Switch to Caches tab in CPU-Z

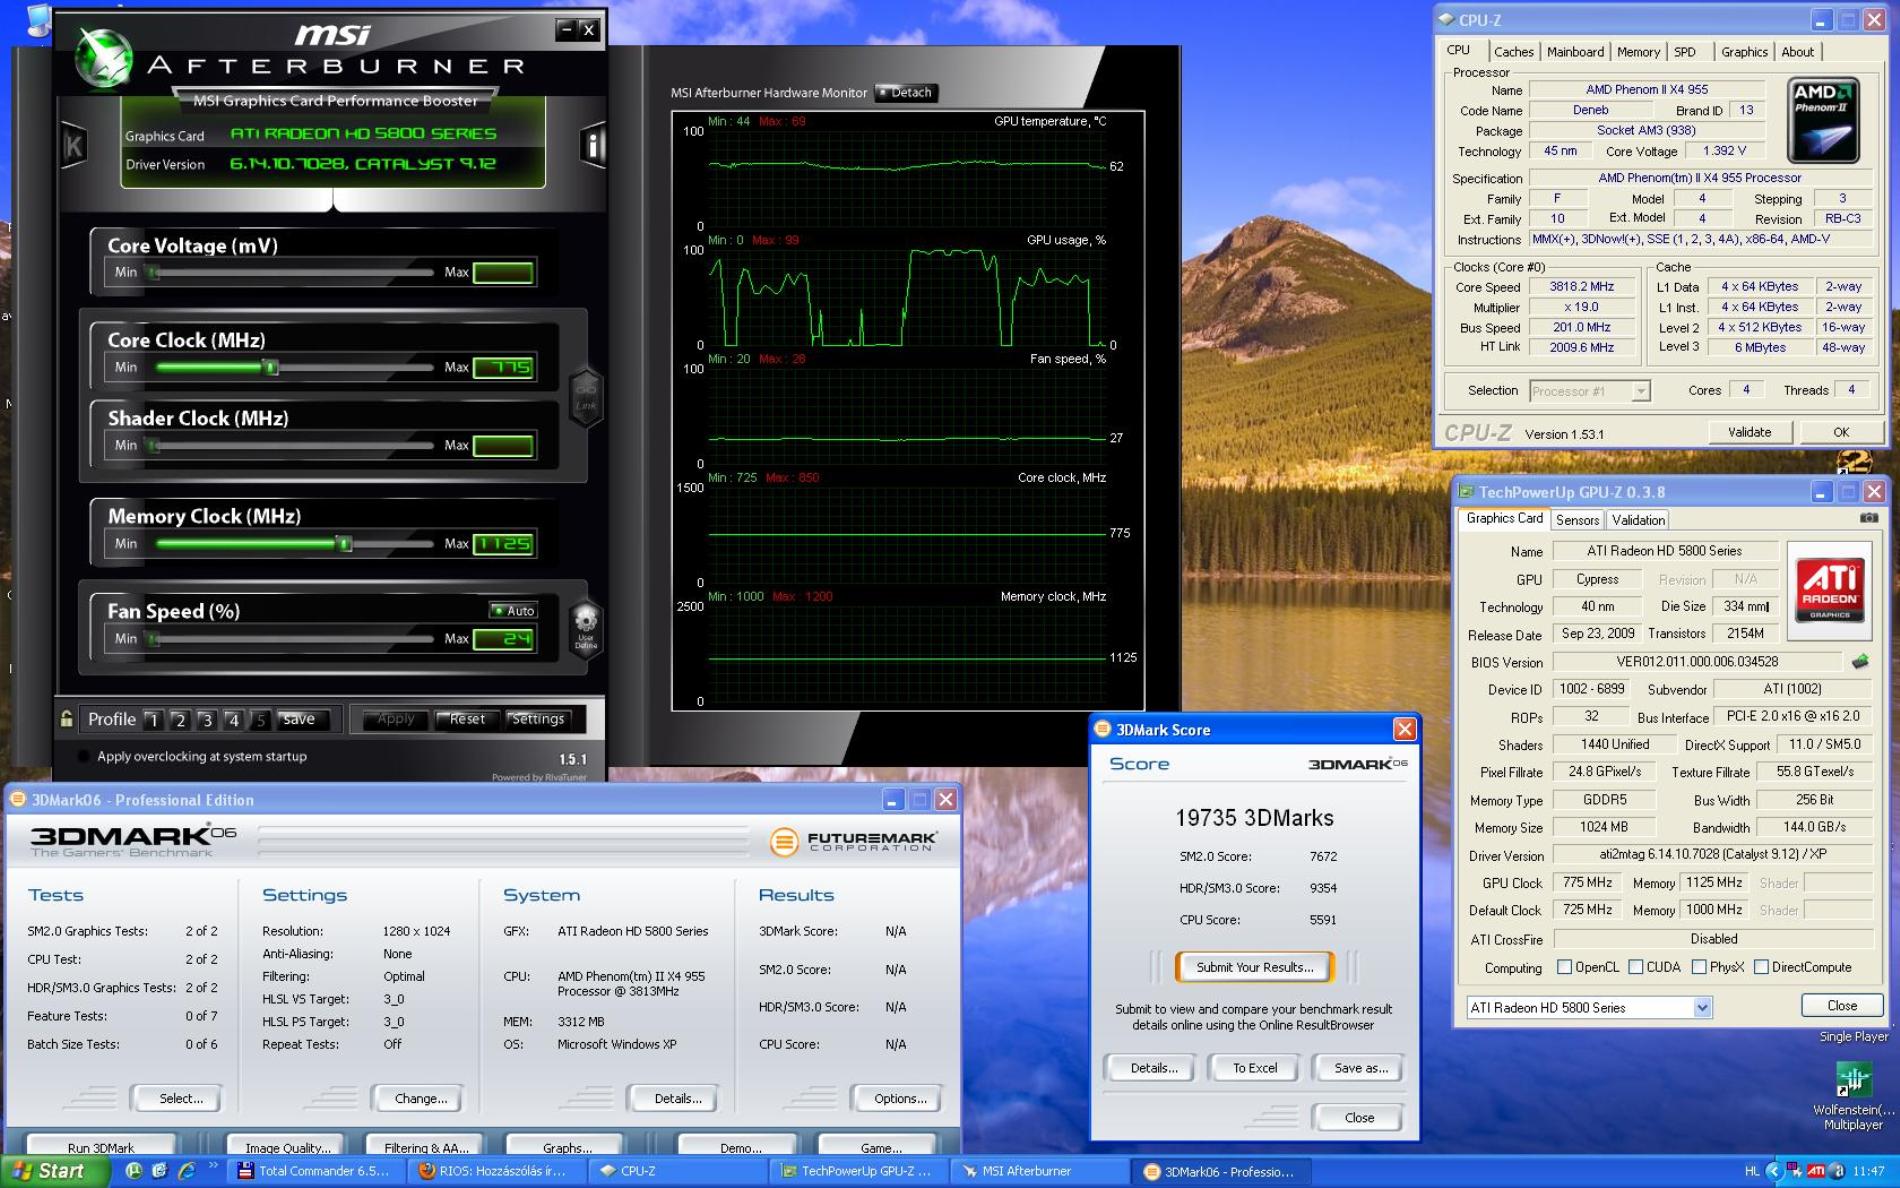coord(1513,52)
